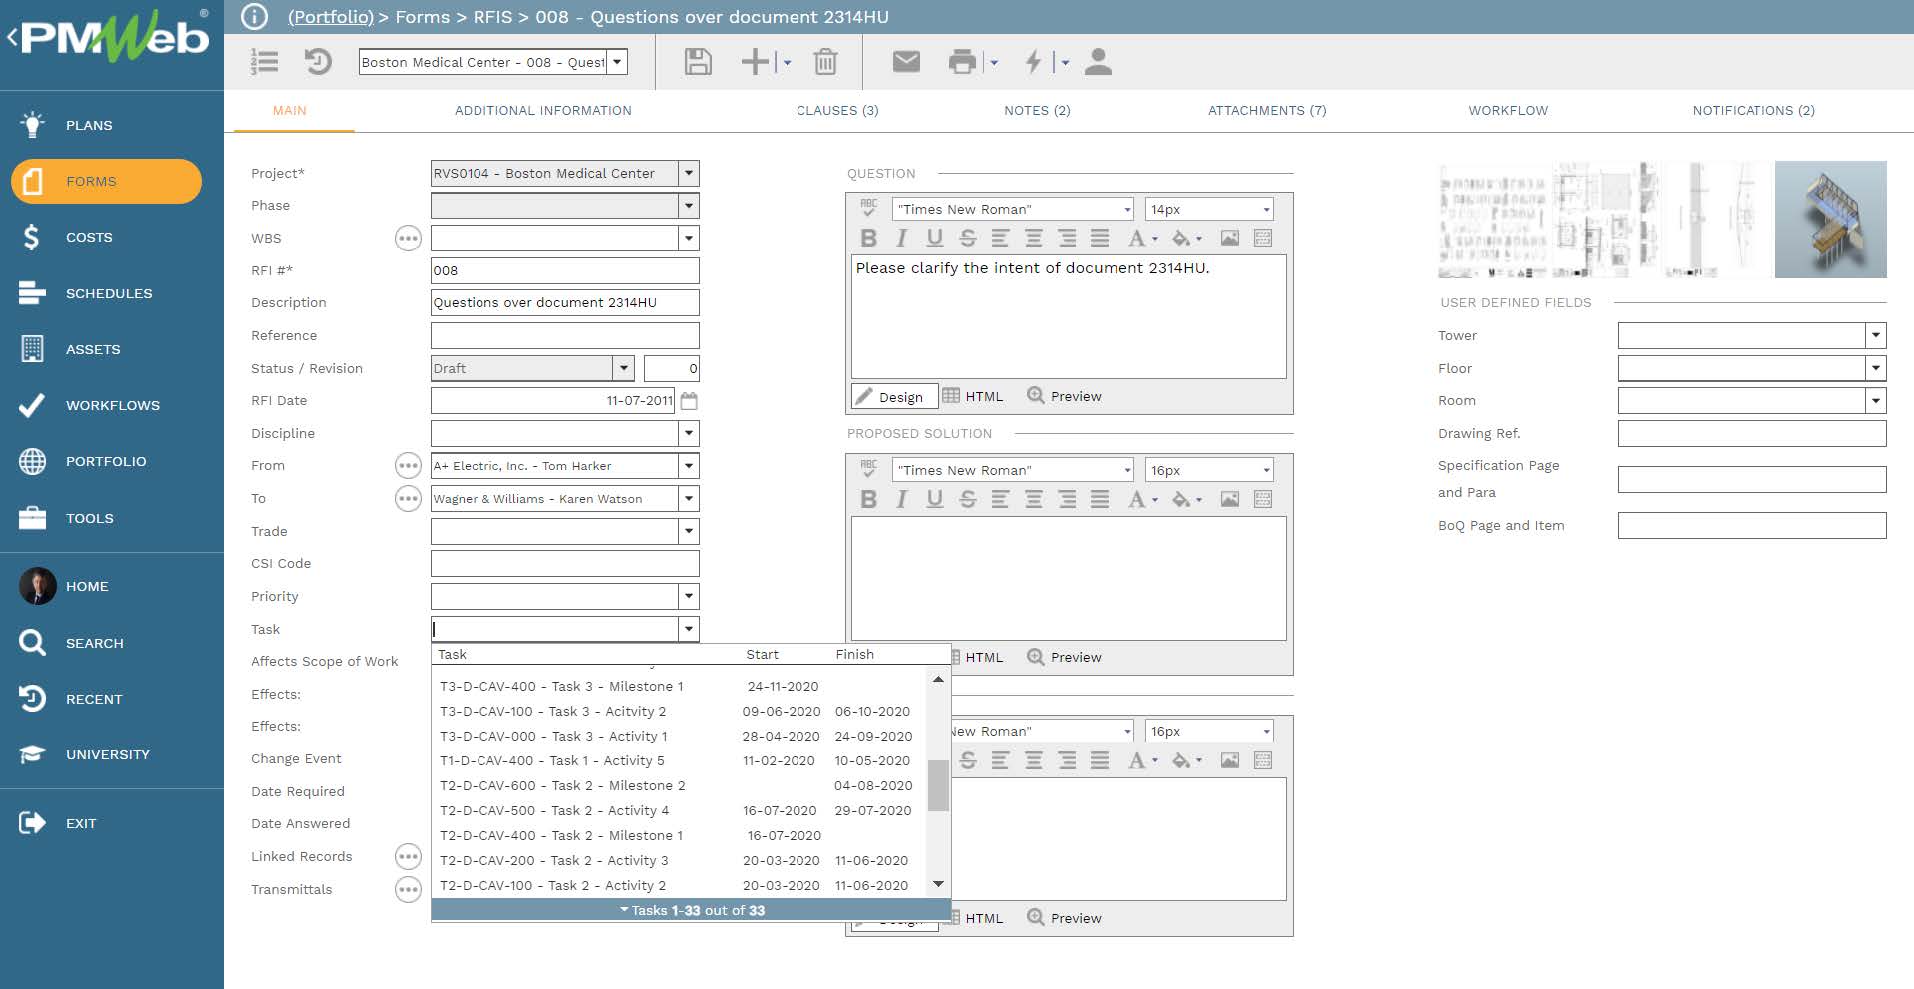The width and height of the screenshot is (1914, 989).
Task: Open Plans in the sidebar
Action: 89,125
